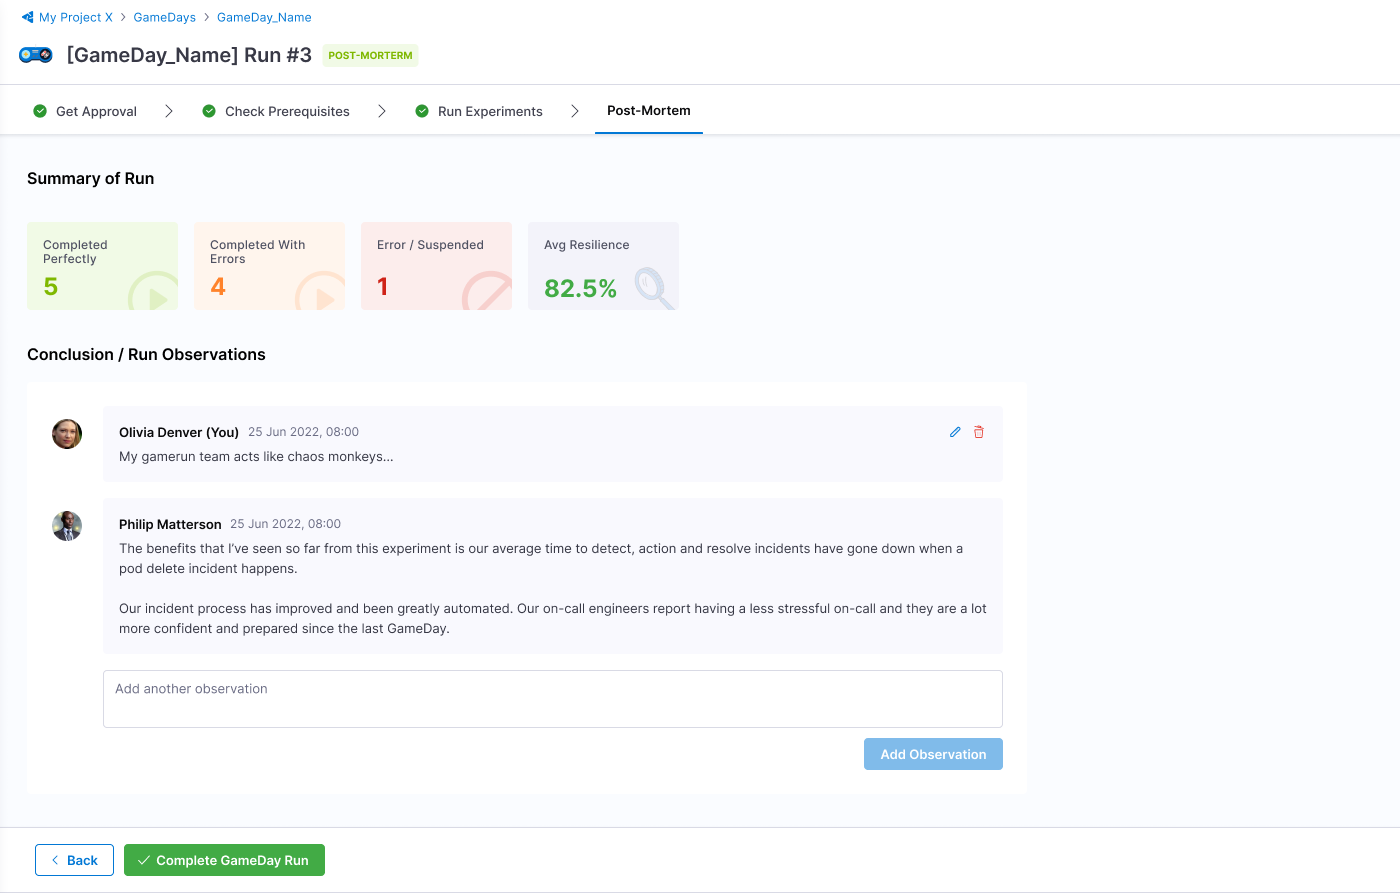Click green checkmark beside Get Approval
Image resolution: width=1400 pixels, height=893 pixels.
click(x=40, y=111)
